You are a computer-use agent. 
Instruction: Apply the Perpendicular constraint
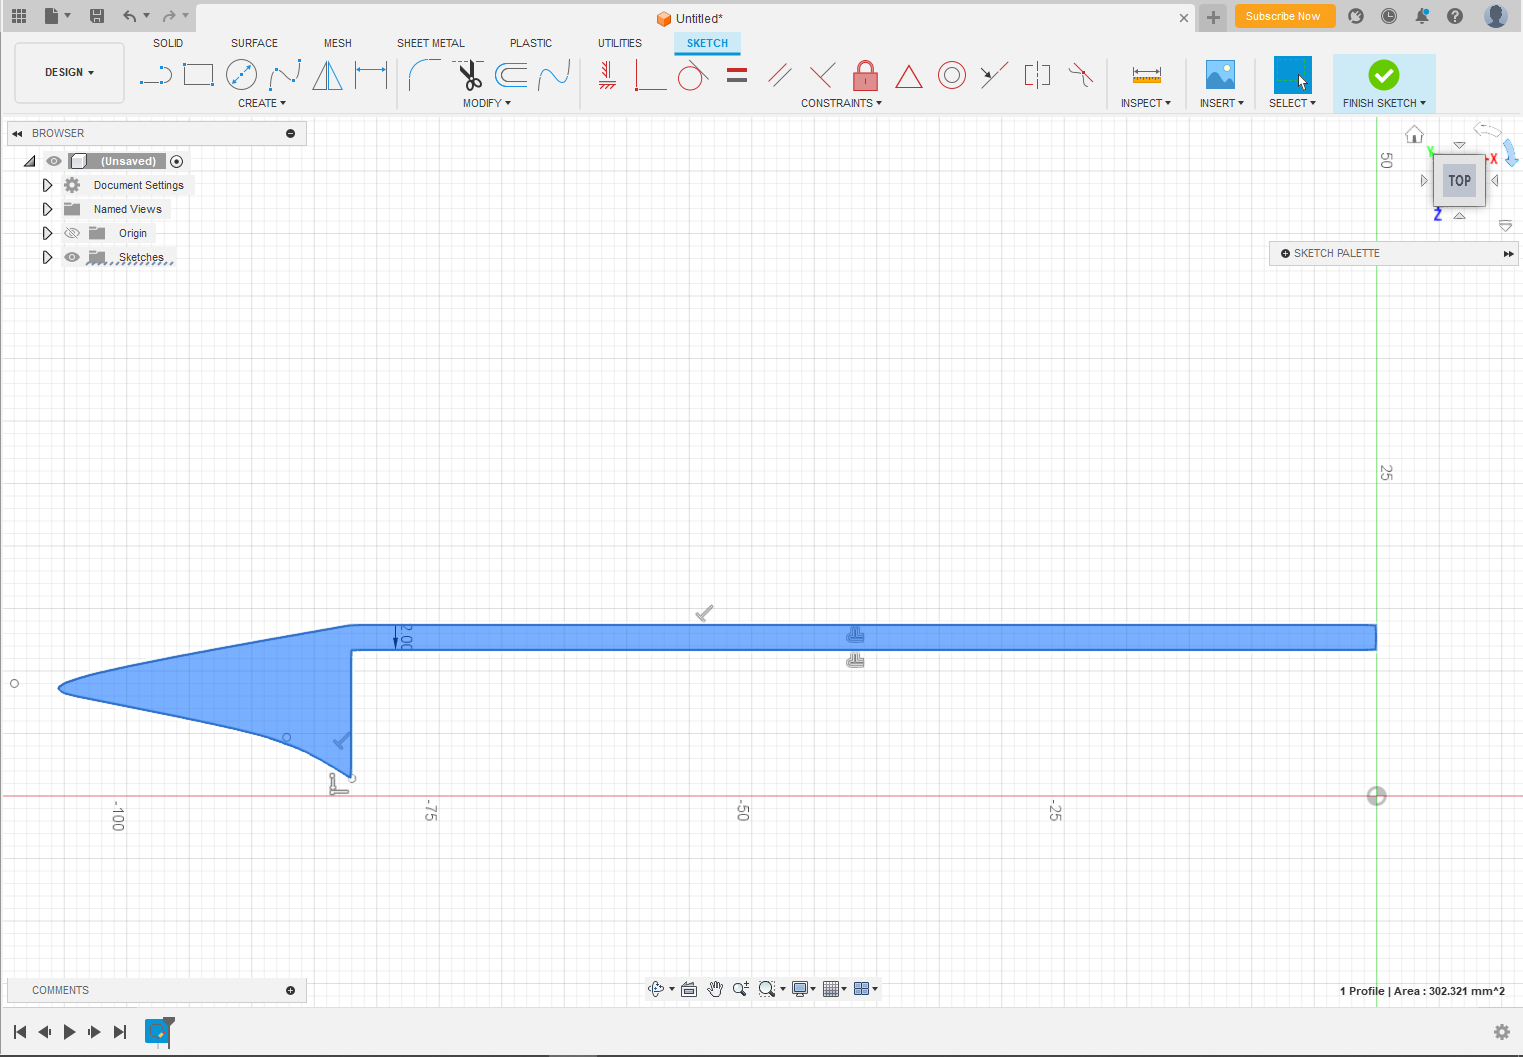(x=823, y=75)
